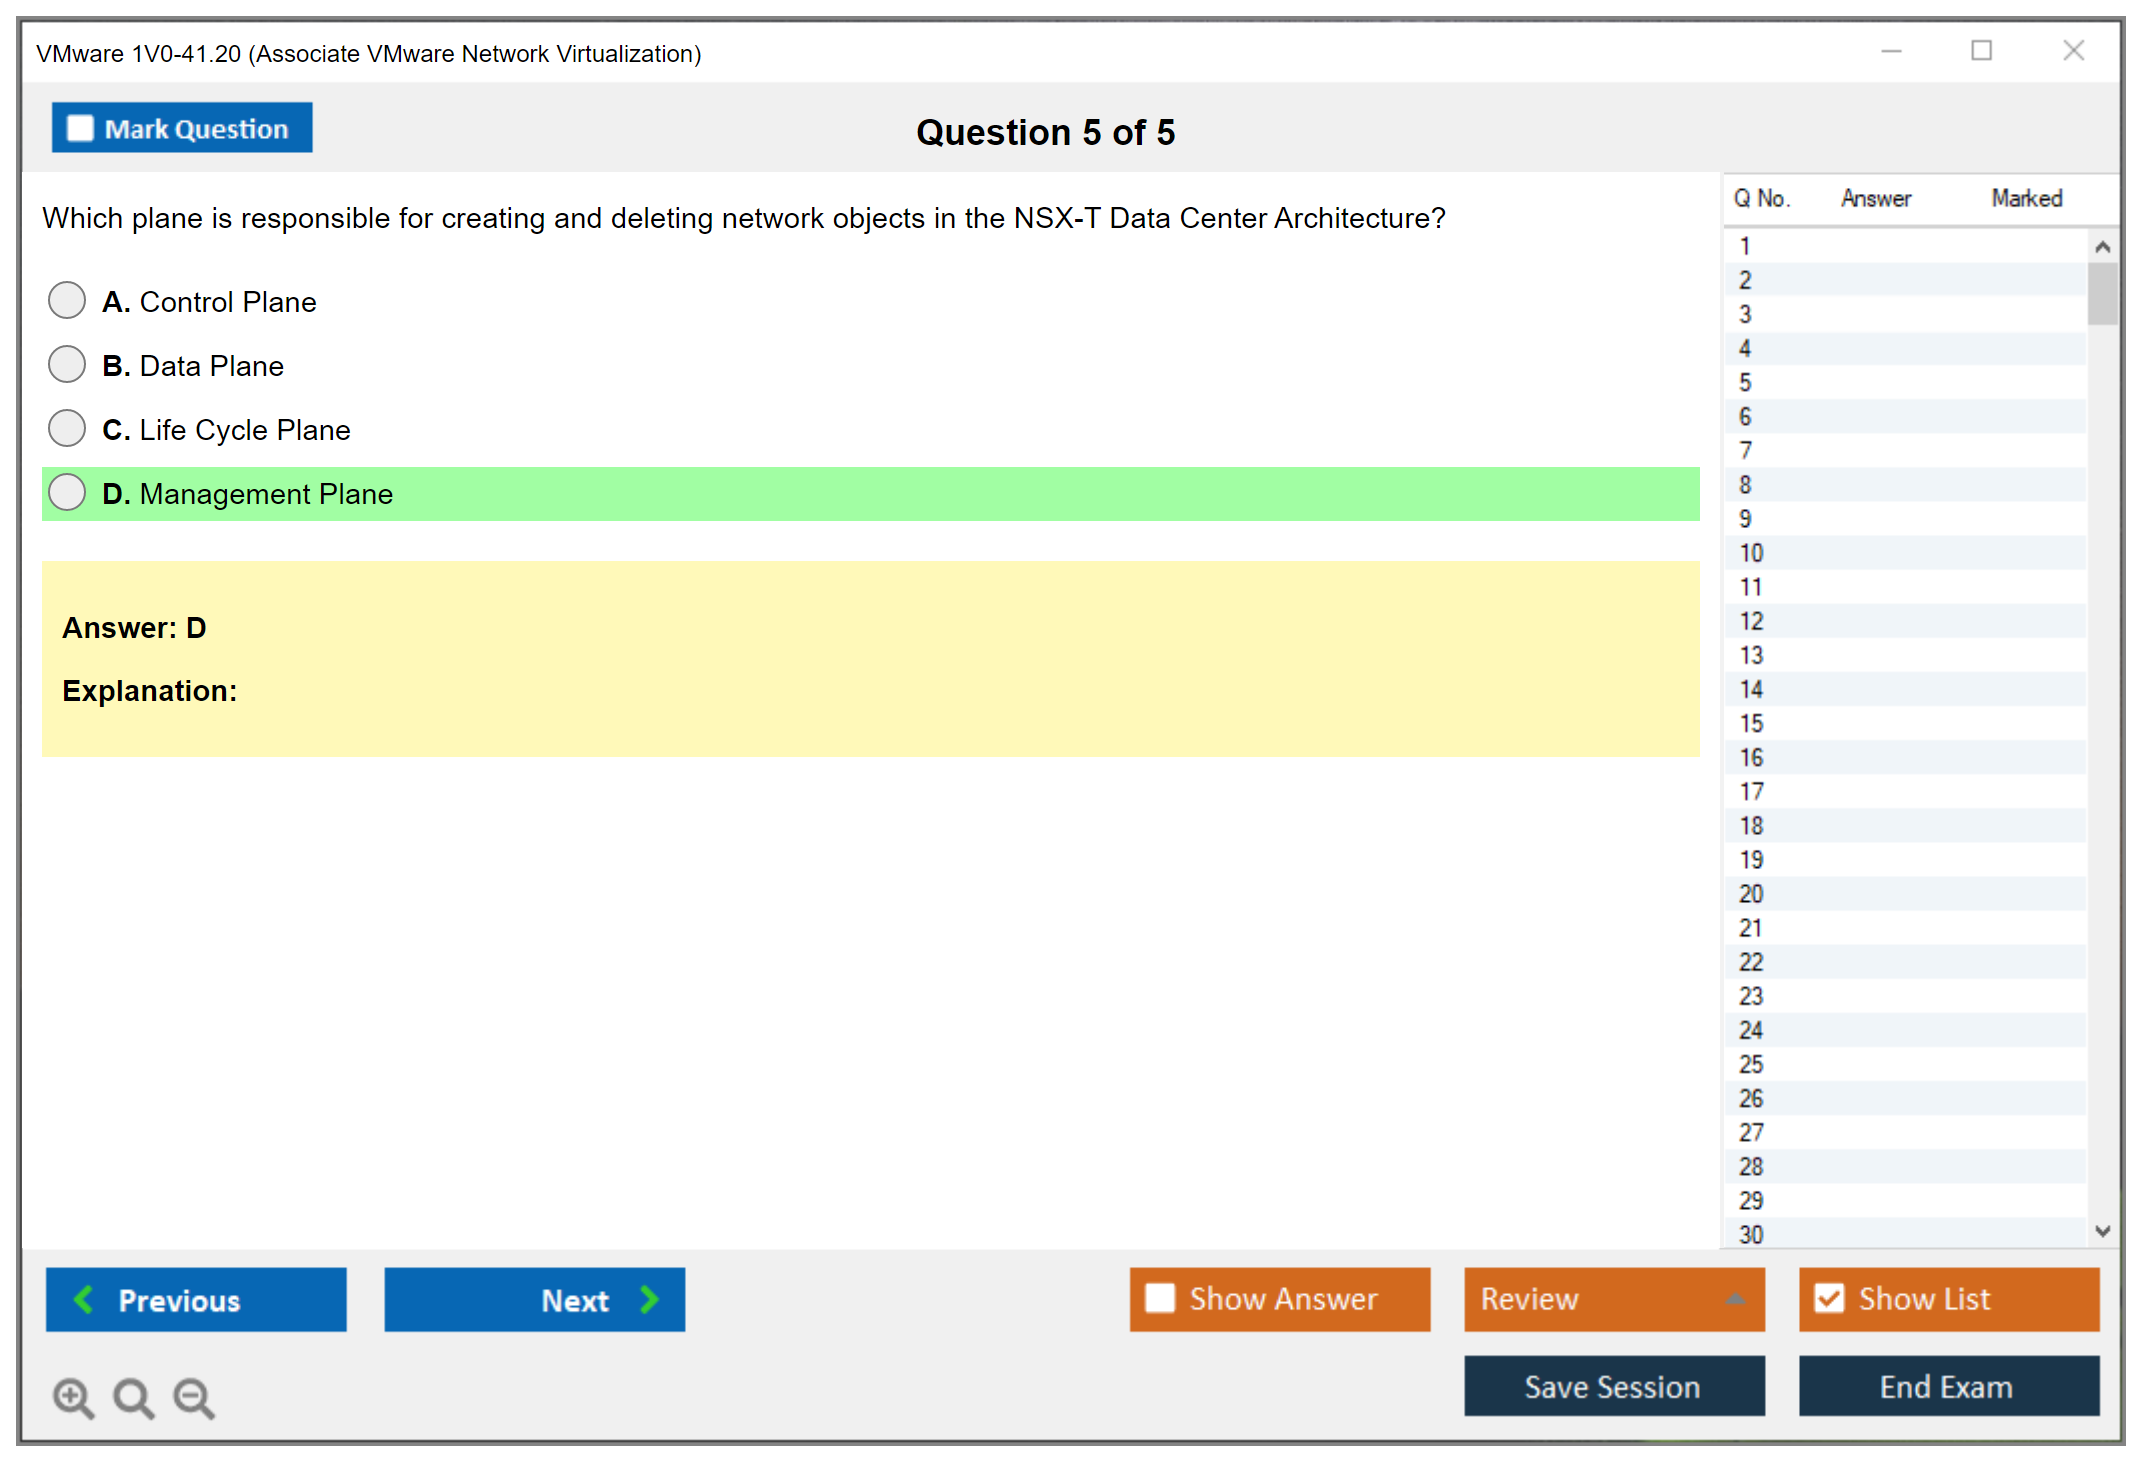Image resolution: width=2150 pixels, height=1470 pixels.
Task: Open question 5 in the list
Action: pyautogui.click(x=1745, y=382)
